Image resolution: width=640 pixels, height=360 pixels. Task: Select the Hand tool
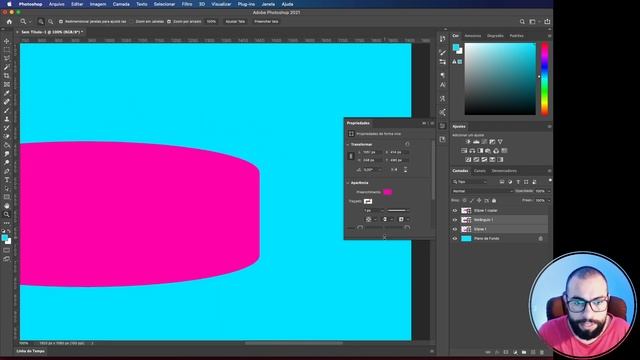7,206
